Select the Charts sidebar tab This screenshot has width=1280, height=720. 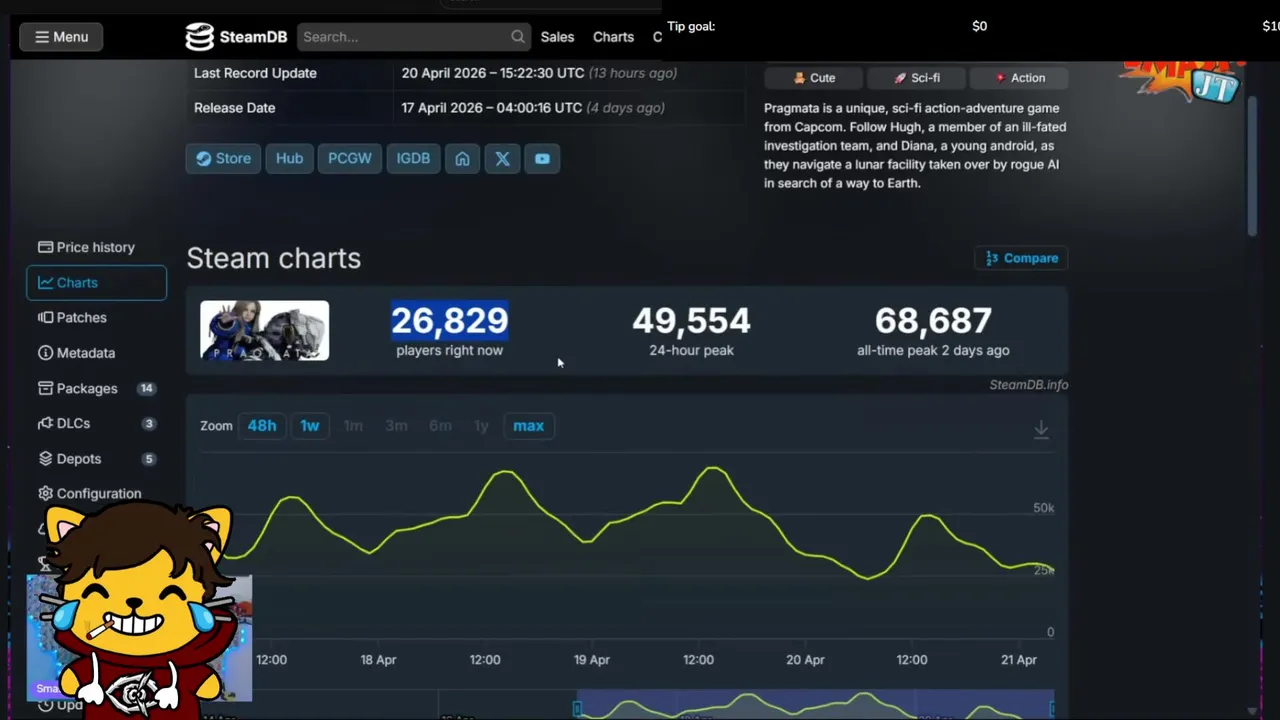(x=96, y=283)
